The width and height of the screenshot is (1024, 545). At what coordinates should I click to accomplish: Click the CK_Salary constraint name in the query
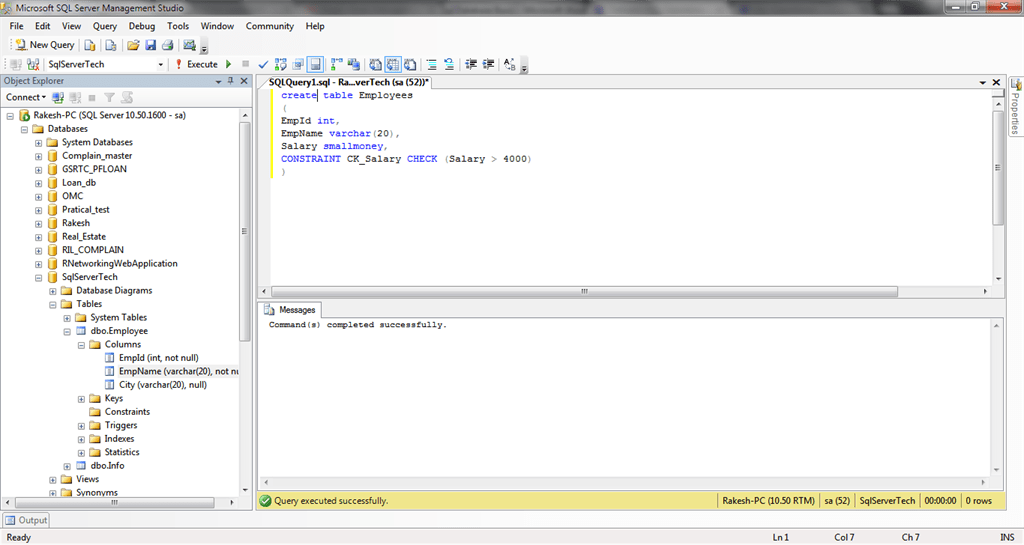[374, 159]
